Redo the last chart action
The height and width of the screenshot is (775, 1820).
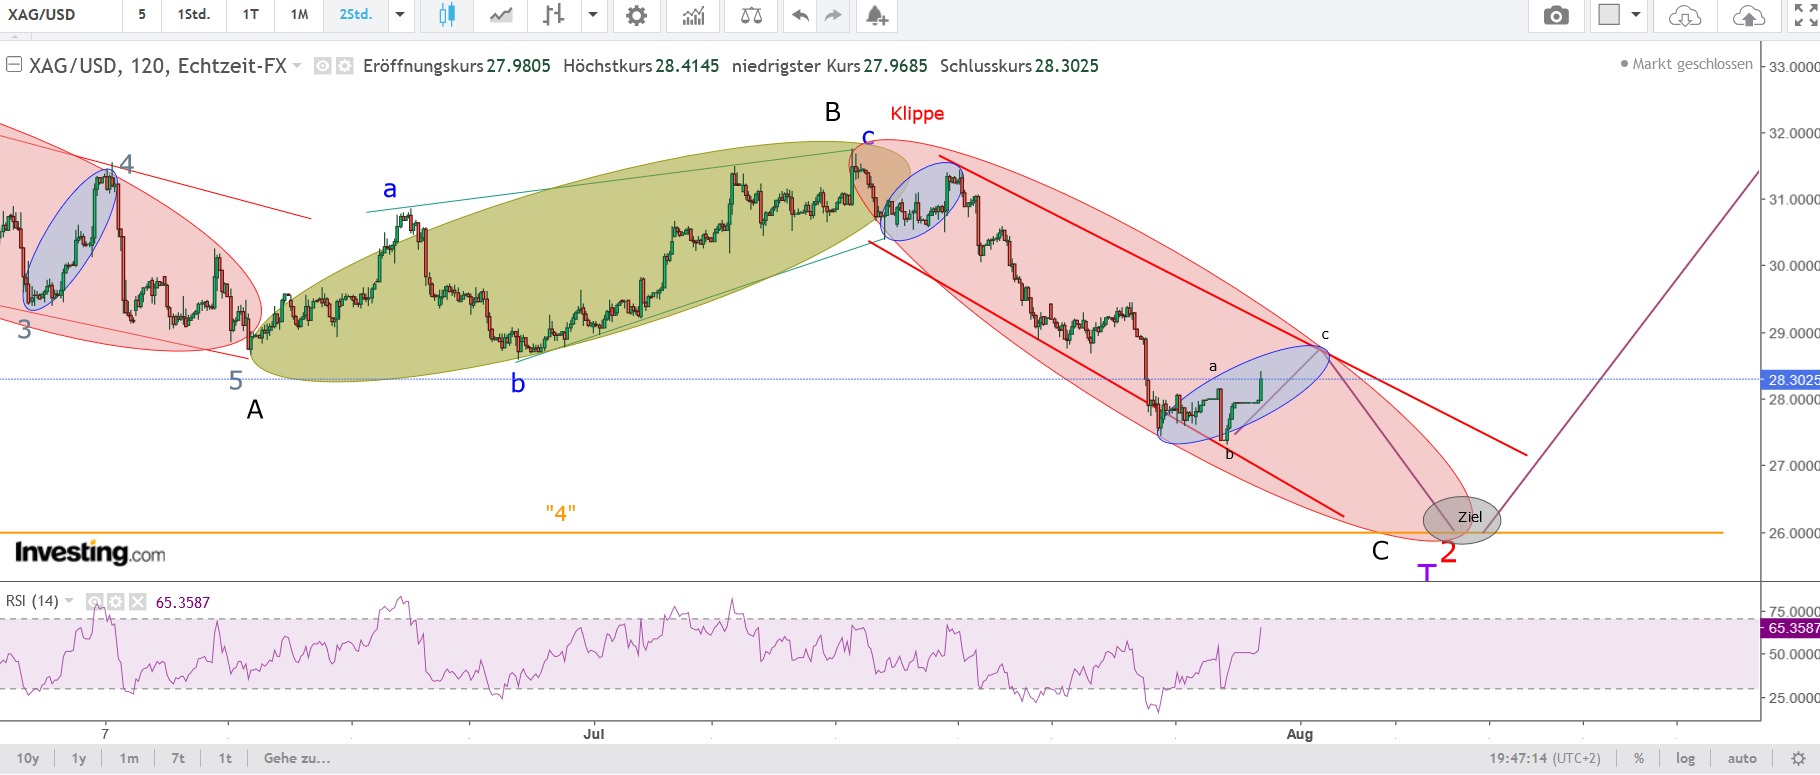pyautogui.click(x=833, y=15)
